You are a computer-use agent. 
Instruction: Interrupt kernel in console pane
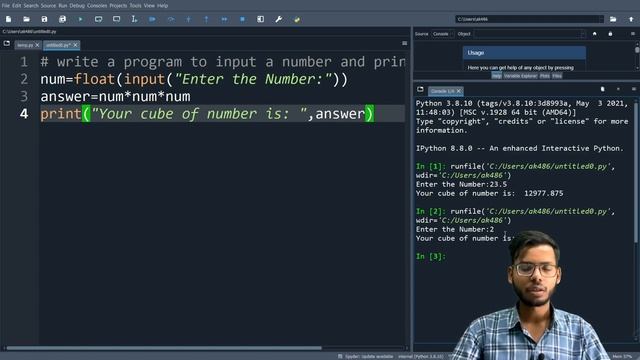(618, 89)
